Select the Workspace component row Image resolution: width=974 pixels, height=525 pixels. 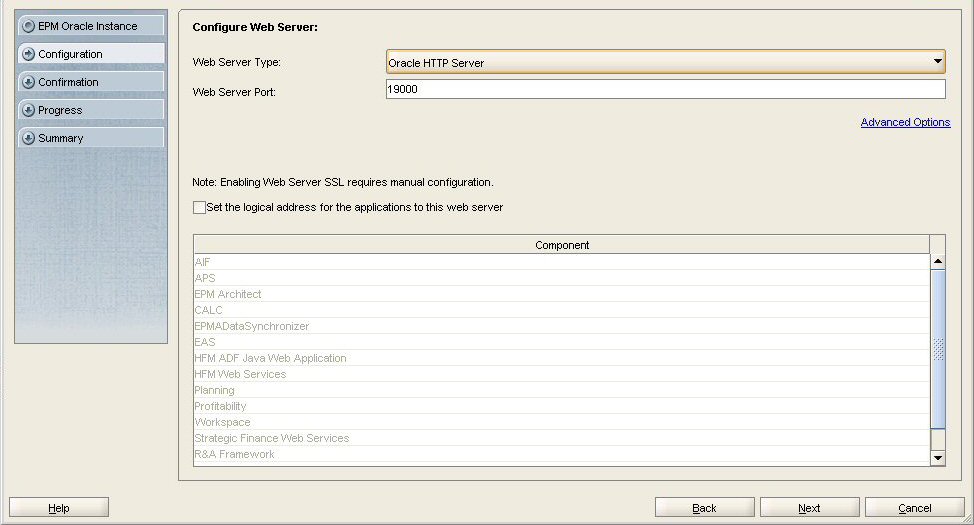[562, 422]
